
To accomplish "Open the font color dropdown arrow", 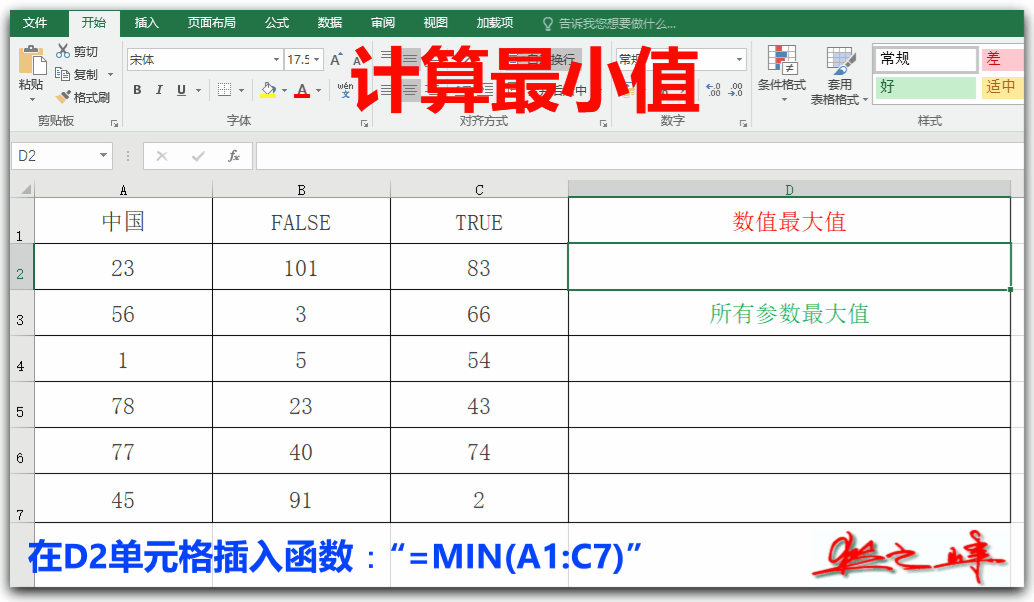I will point(319,90).
